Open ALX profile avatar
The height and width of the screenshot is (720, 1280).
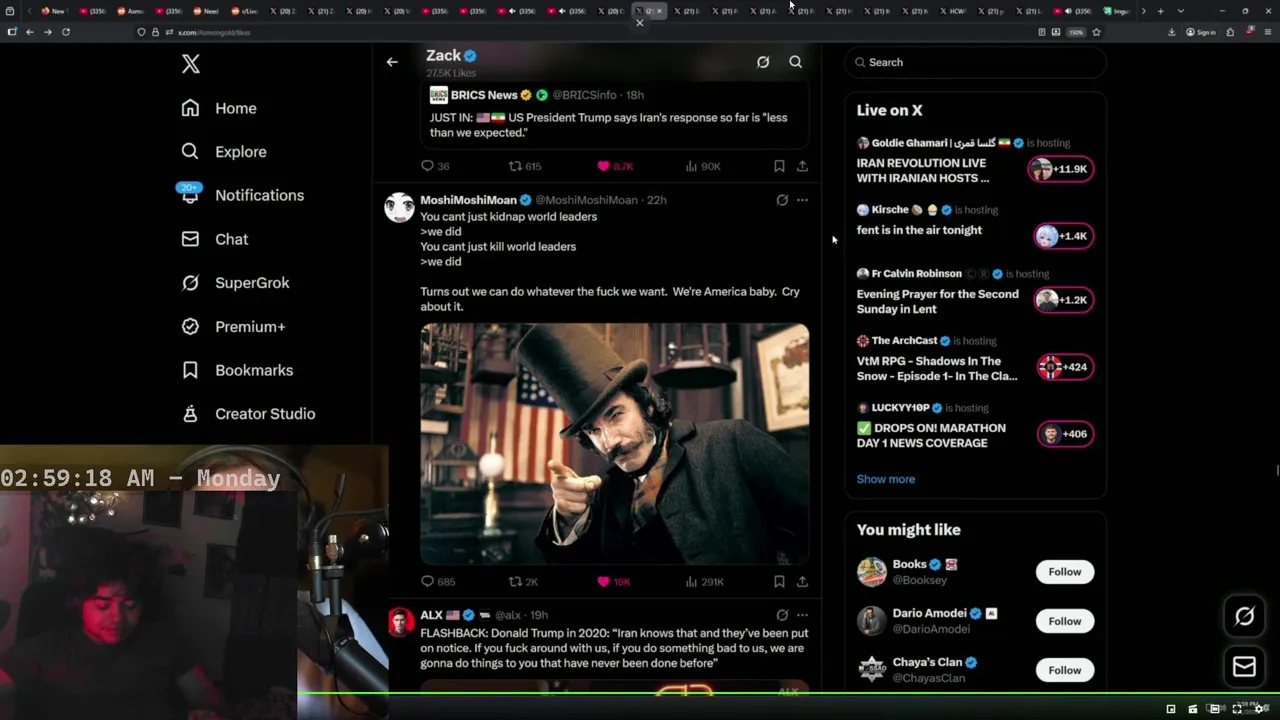click(399, 622)
